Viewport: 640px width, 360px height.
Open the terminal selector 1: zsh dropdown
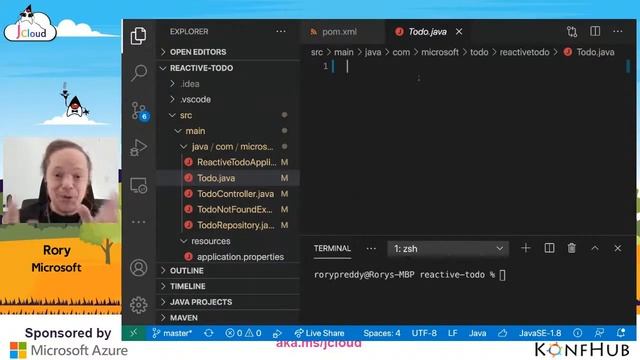pyautogui.click(x=448, y=249)
